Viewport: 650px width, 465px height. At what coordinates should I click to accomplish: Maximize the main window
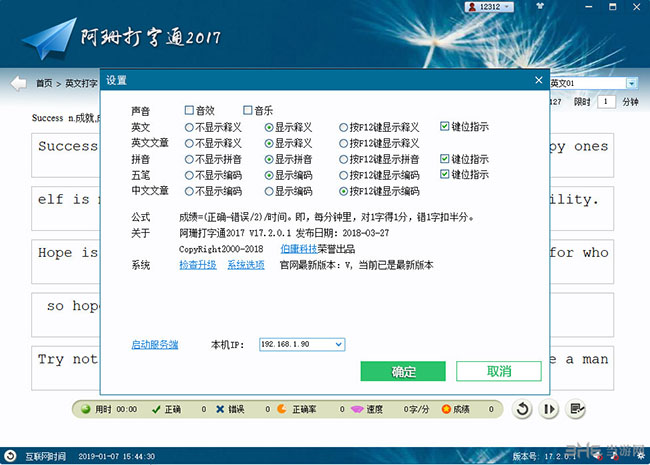612,7
